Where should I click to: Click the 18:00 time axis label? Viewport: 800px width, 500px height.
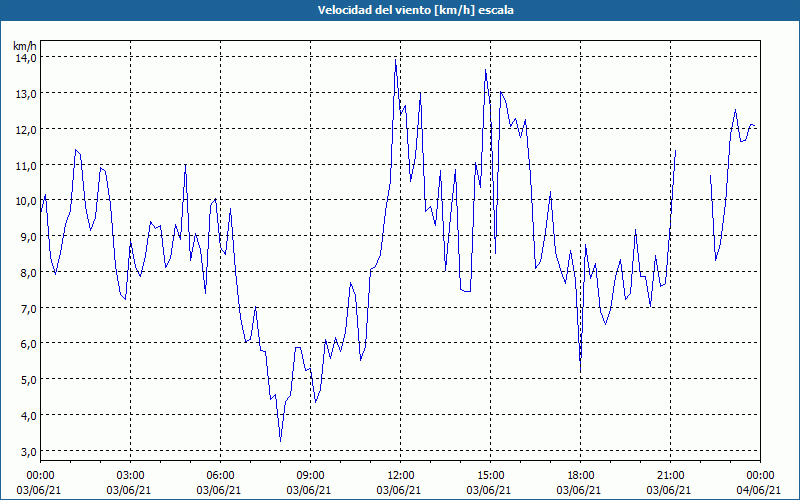click(581, 476)
